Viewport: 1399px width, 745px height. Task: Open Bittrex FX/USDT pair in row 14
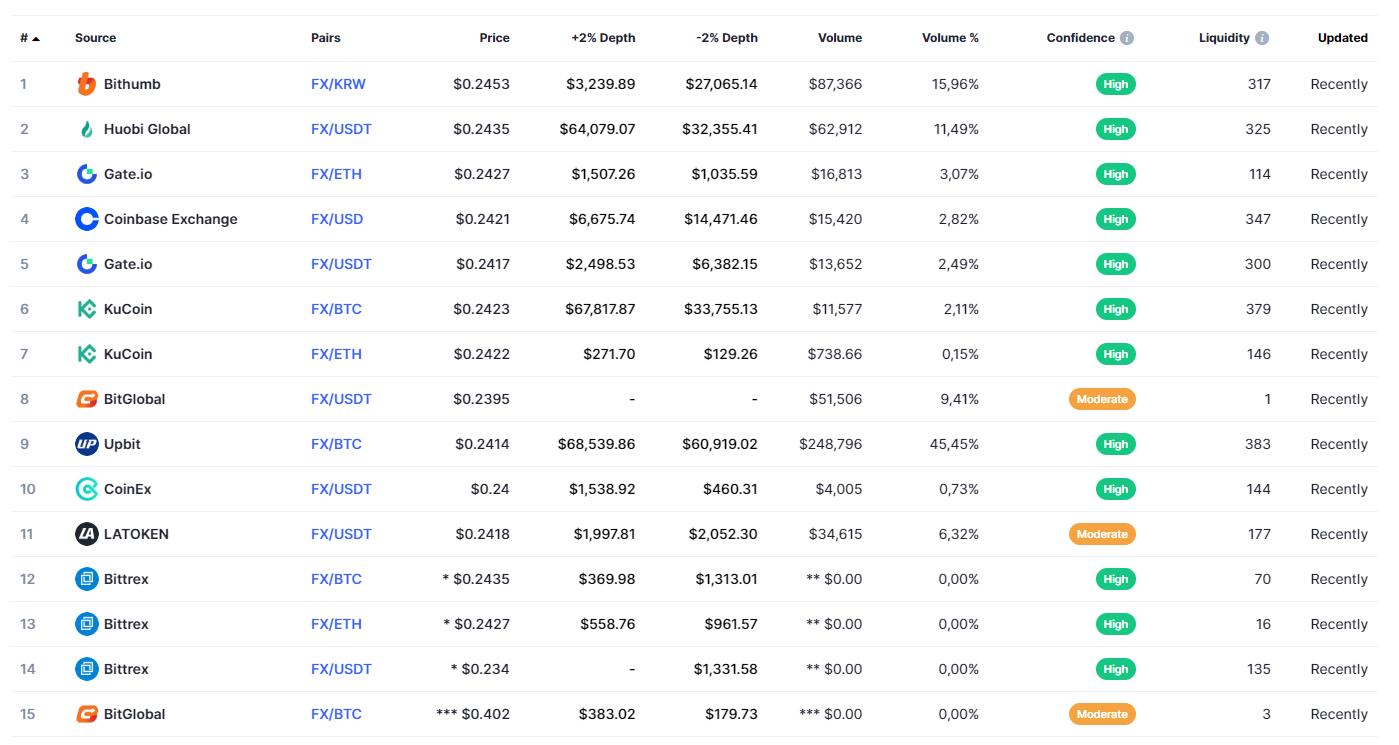[x=341, y=669]
